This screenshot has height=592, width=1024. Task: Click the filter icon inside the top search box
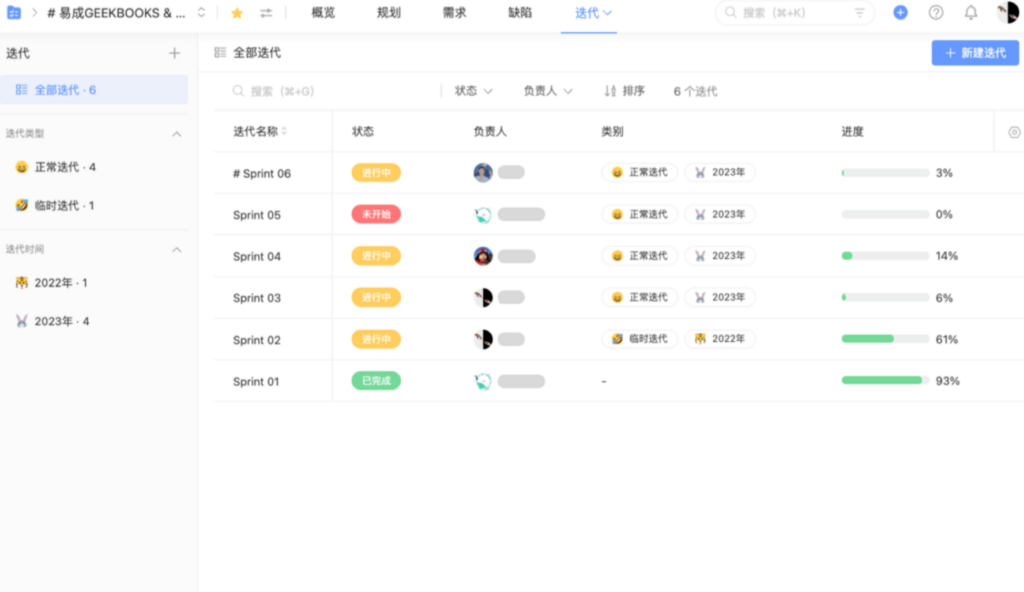[860, 13]
